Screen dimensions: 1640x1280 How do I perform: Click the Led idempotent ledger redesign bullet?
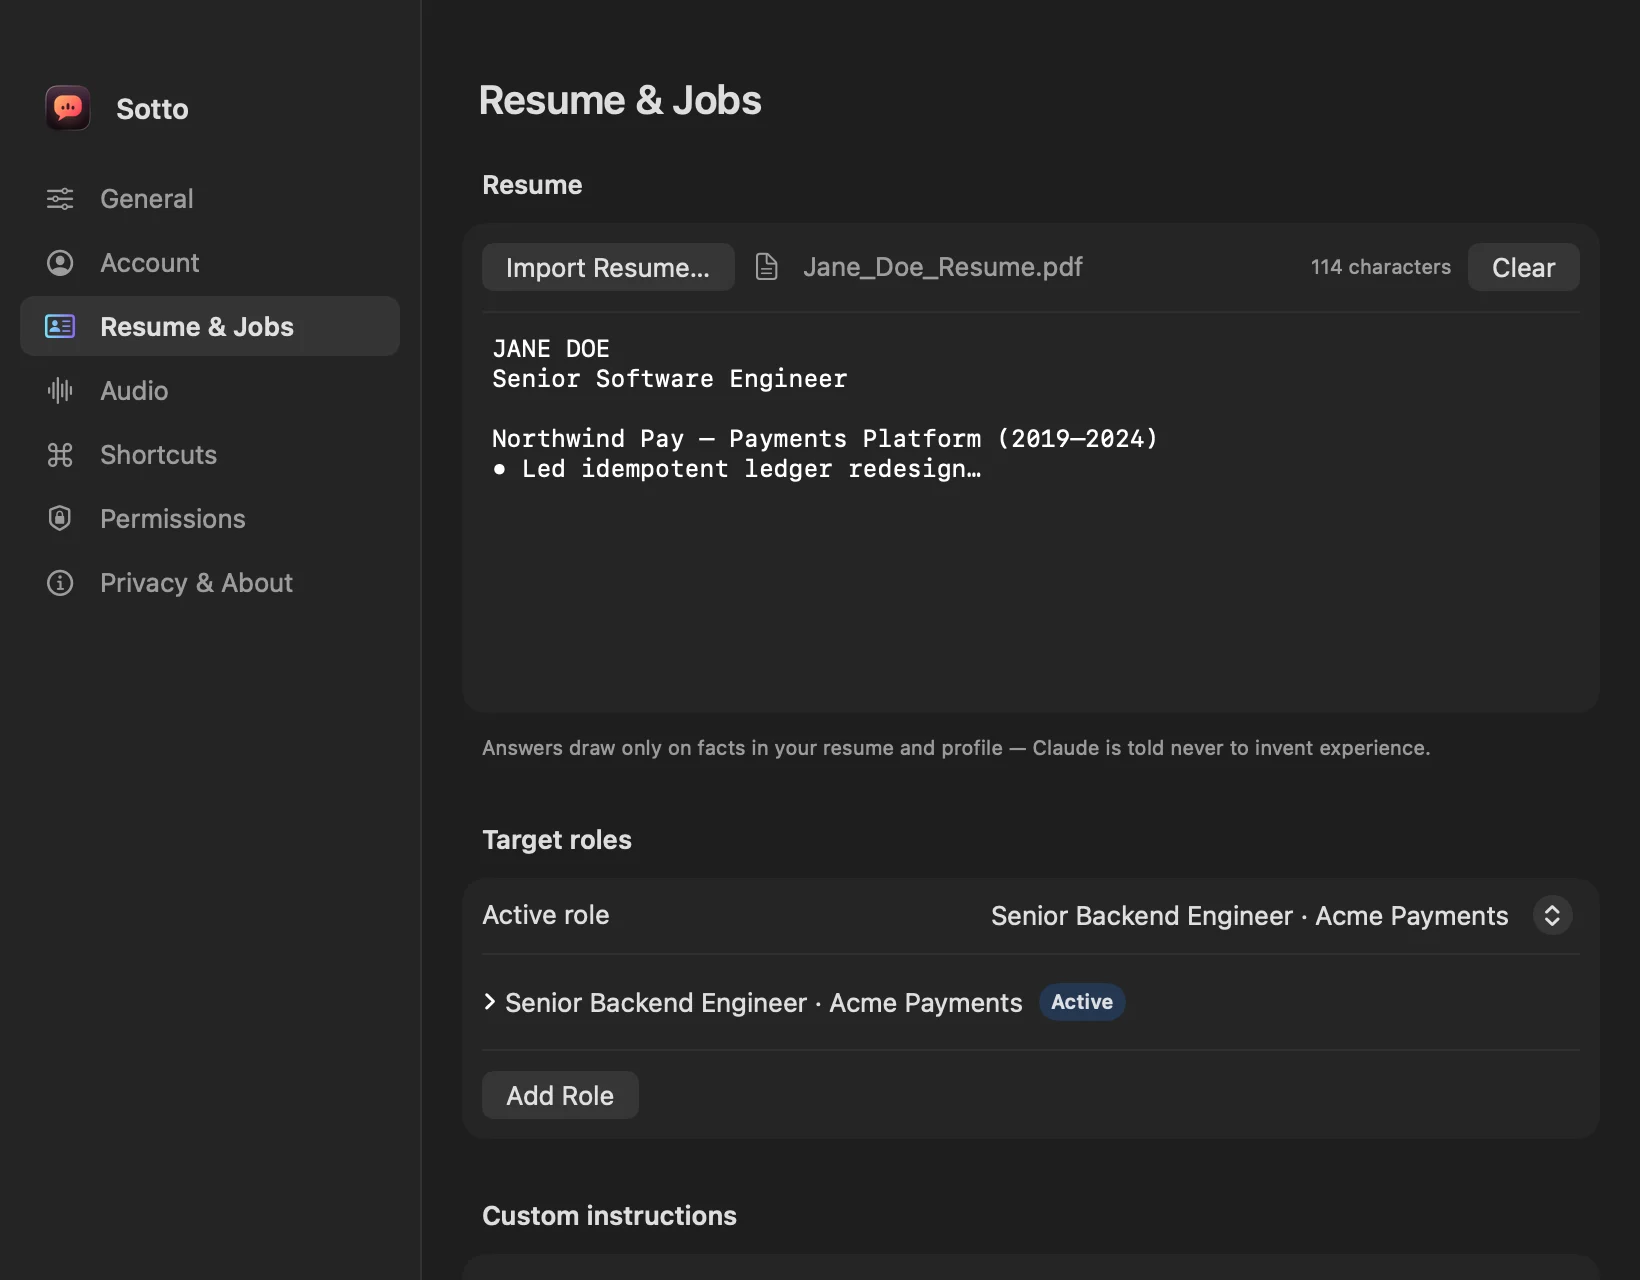tap(737, 469)
